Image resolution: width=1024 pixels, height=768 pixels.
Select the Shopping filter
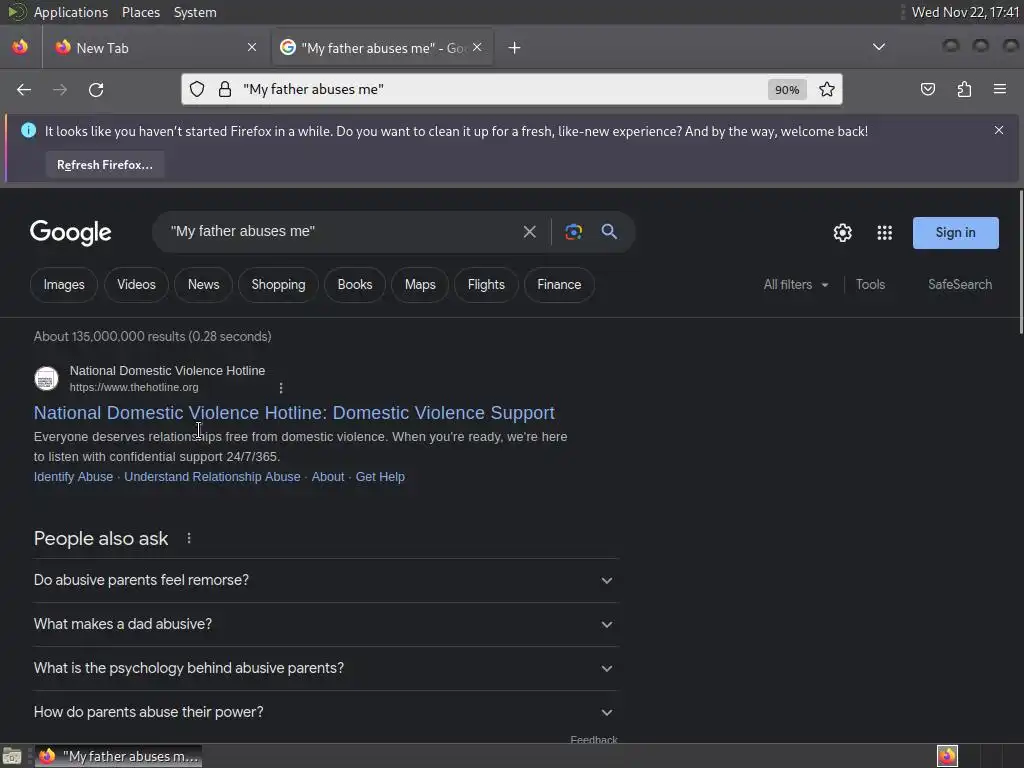(278, 285)
